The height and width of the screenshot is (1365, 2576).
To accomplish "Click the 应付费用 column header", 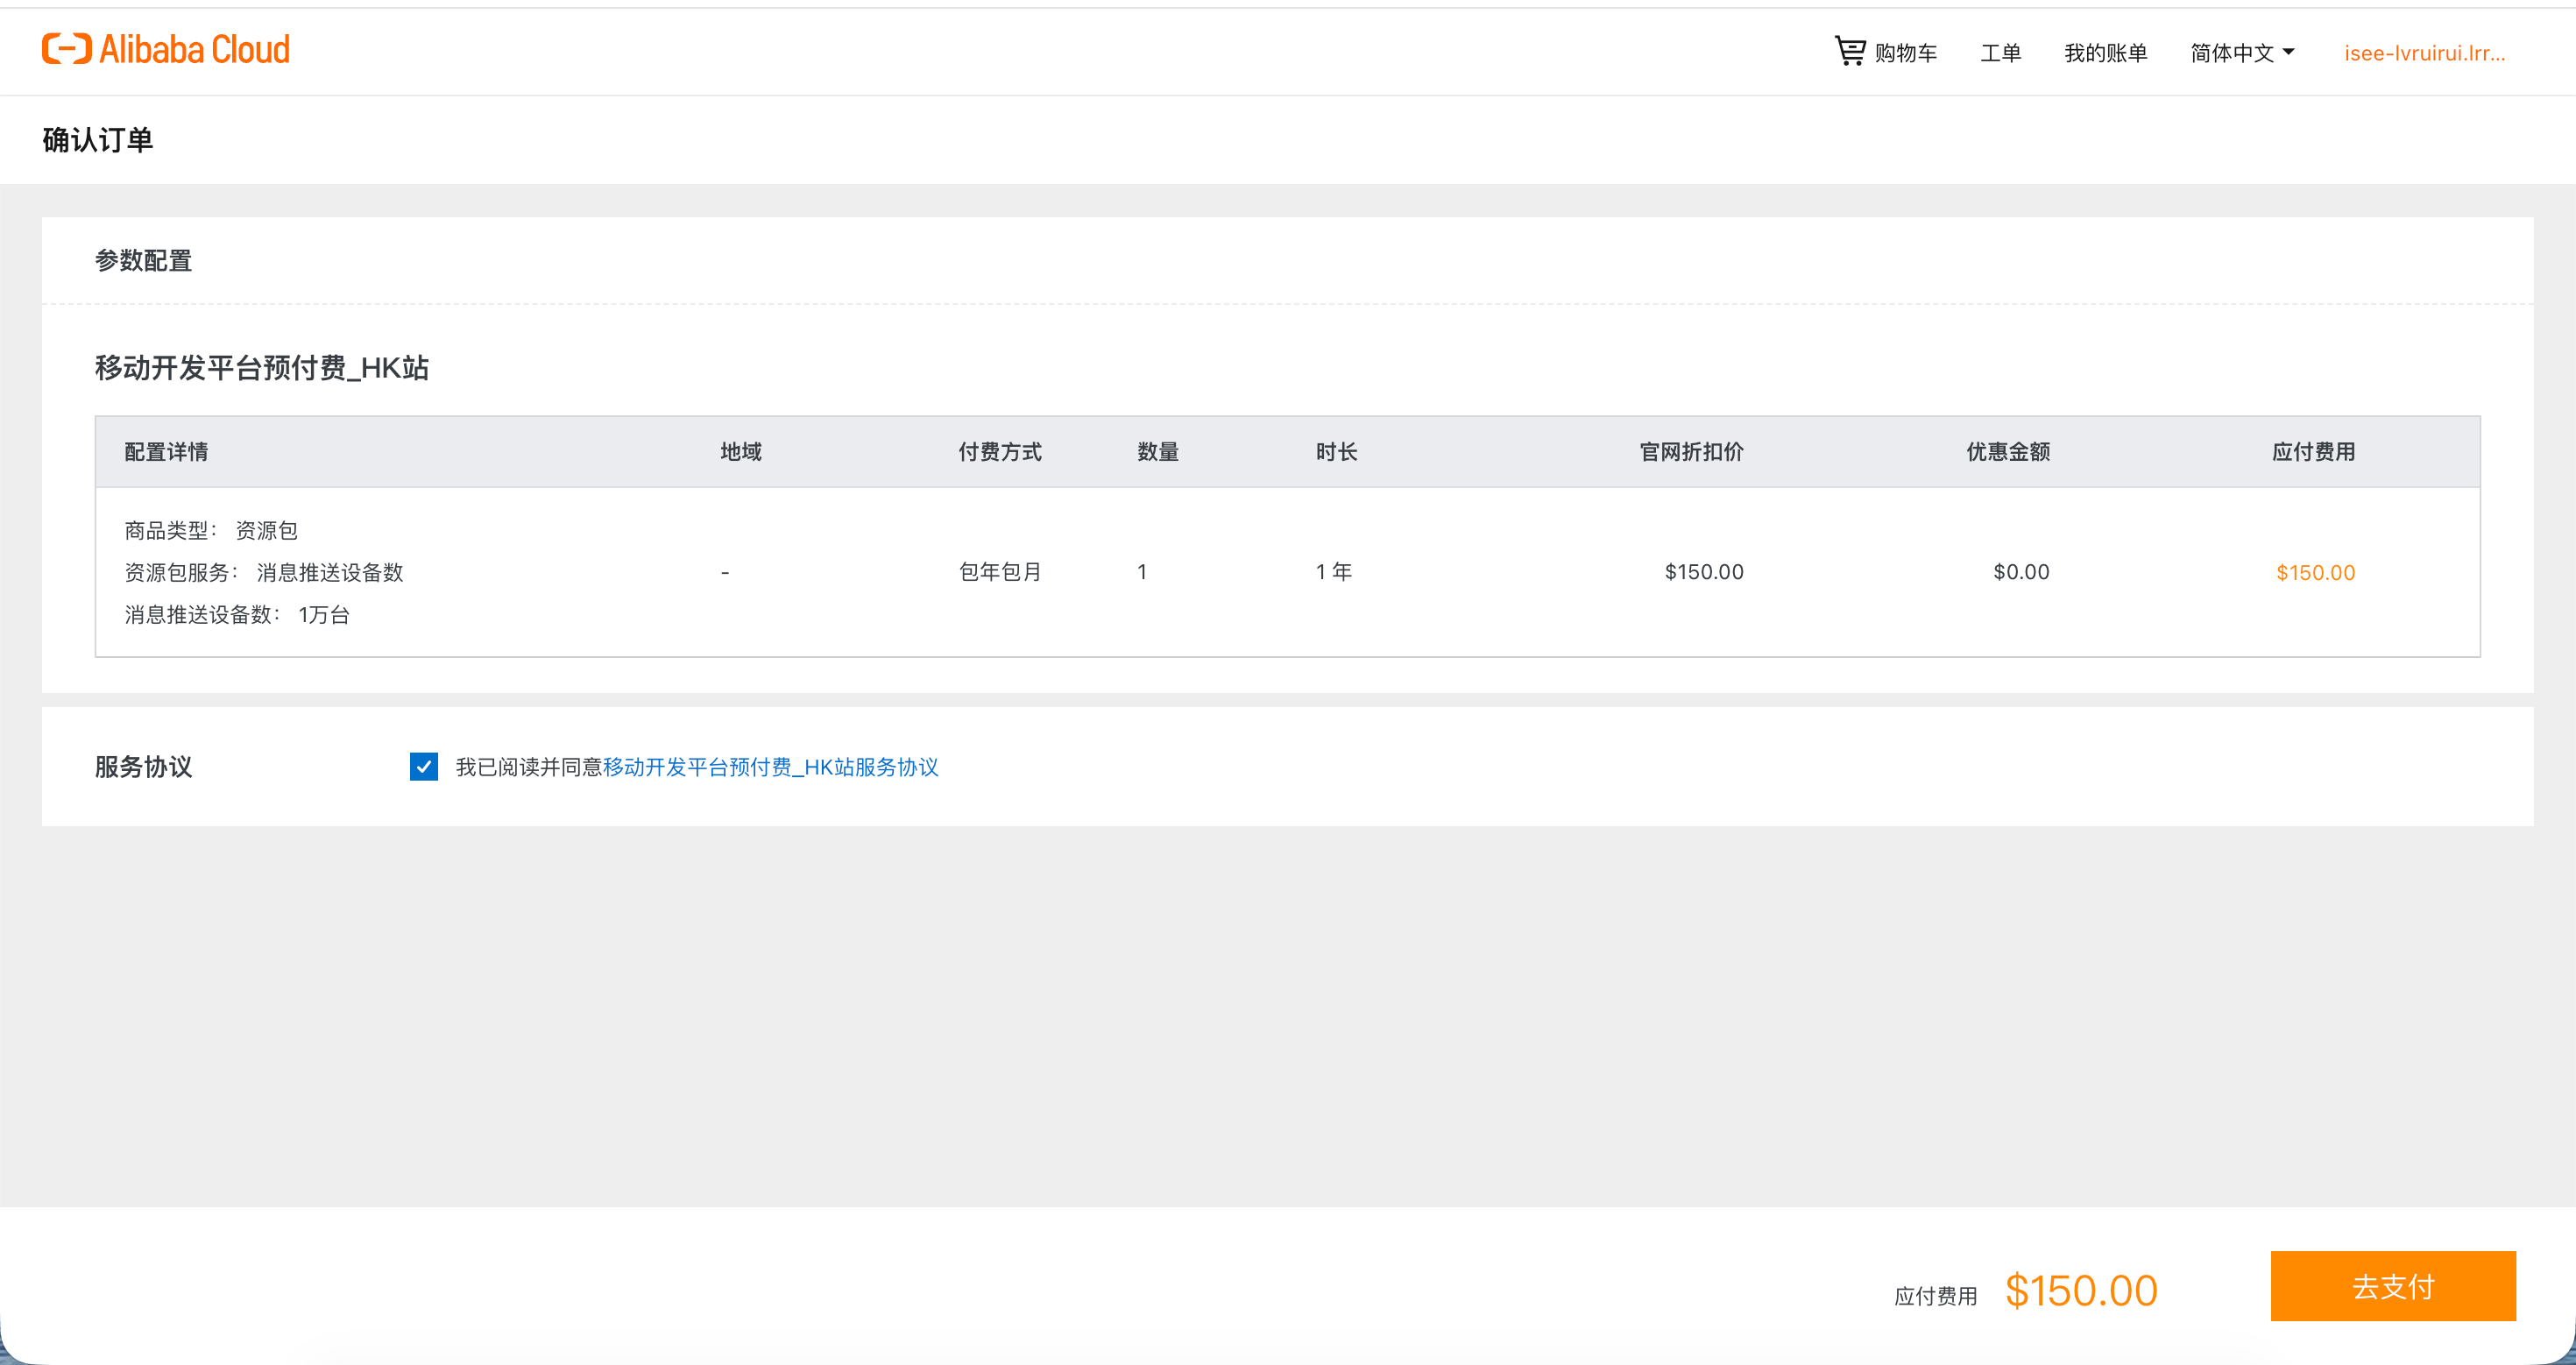I will coord(2312,452).
